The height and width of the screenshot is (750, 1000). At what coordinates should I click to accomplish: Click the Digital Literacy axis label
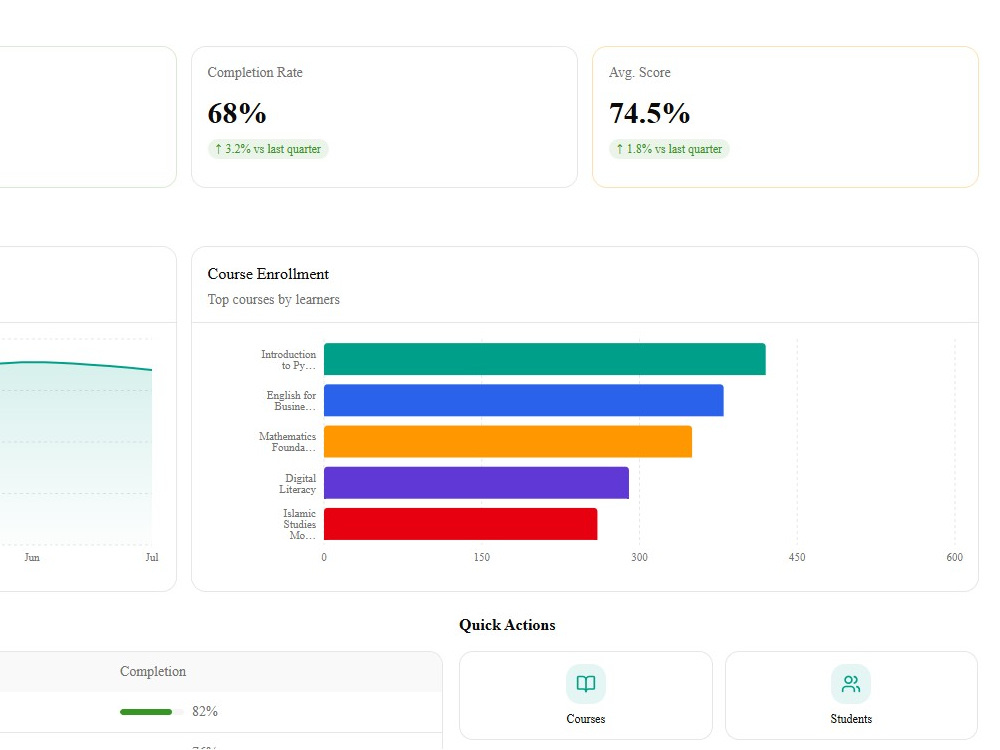(297, 483)
